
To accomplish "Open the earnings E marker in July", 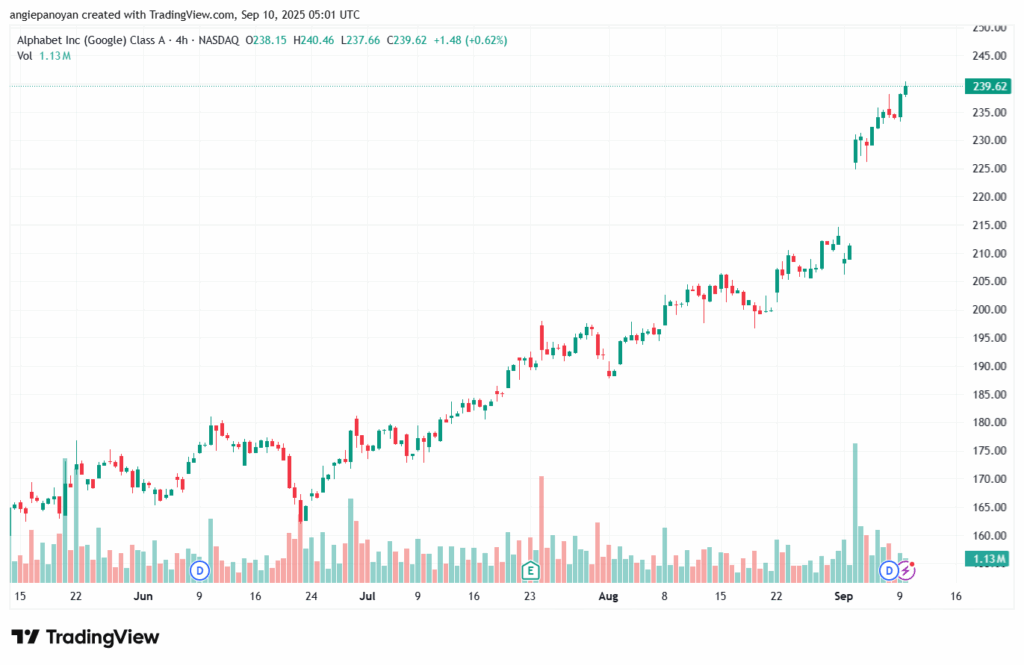I will 531,570.
